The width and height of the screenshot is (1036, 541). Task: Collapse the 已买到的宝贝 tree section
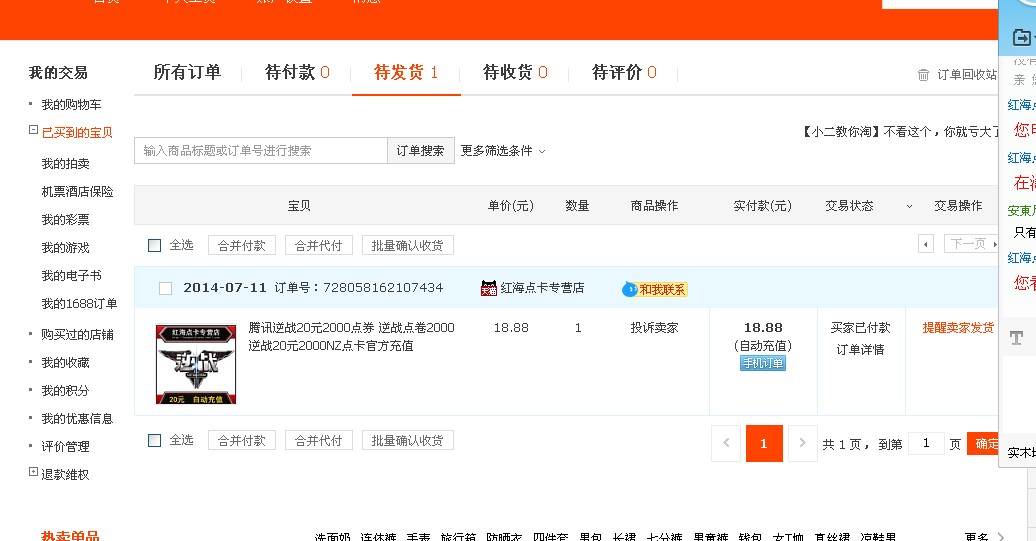33,130
